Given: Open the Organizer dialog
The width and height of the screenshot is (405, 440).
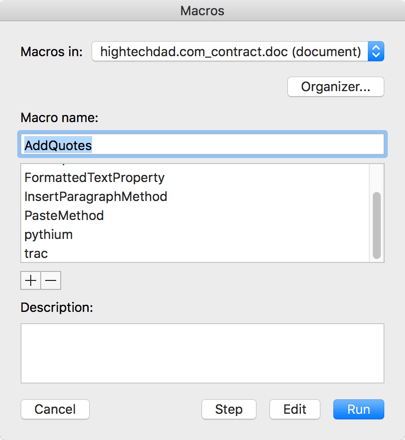Looking at the screenshot, I should pyautogui.click(x=336, y=87).
